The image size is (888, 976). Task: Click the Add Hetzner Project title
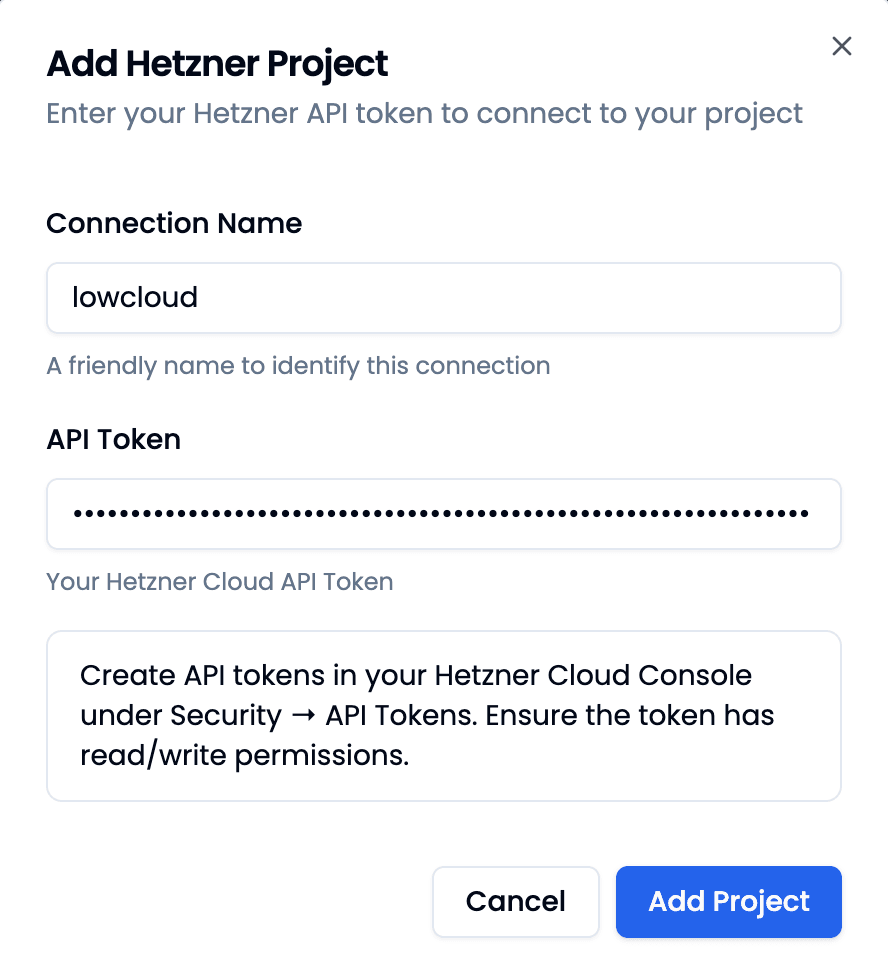(x=217, y=63)
